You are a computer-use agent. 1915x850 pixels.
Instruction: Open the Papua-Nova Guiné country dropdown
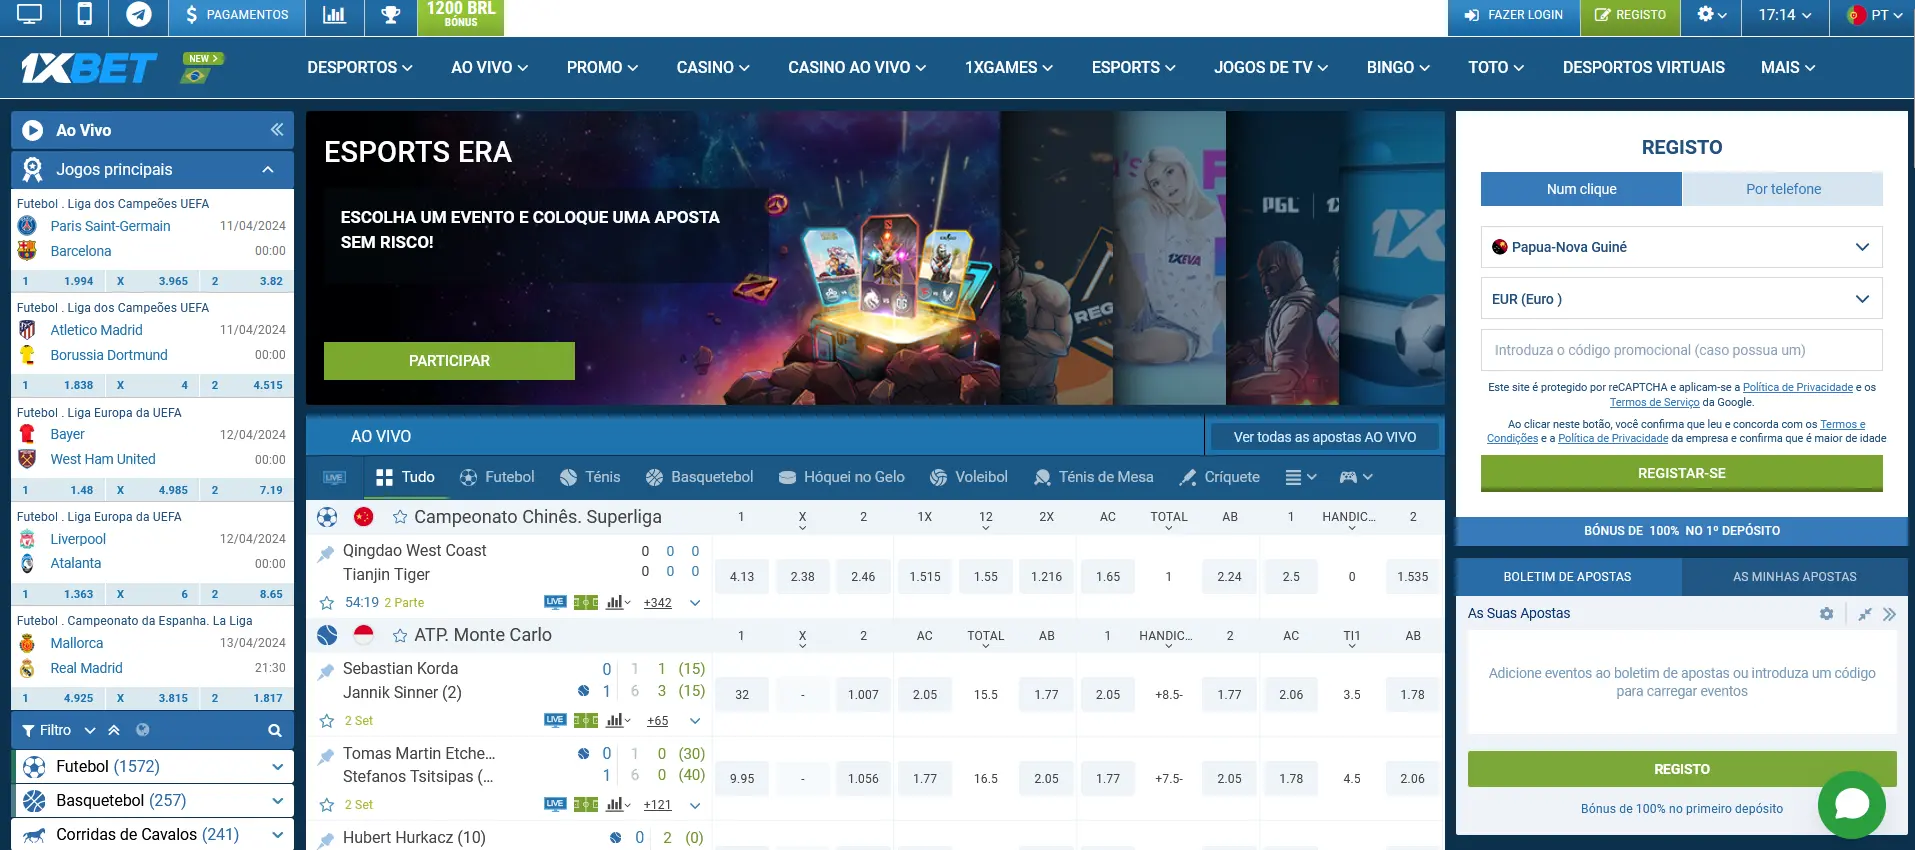(1681, 247)
